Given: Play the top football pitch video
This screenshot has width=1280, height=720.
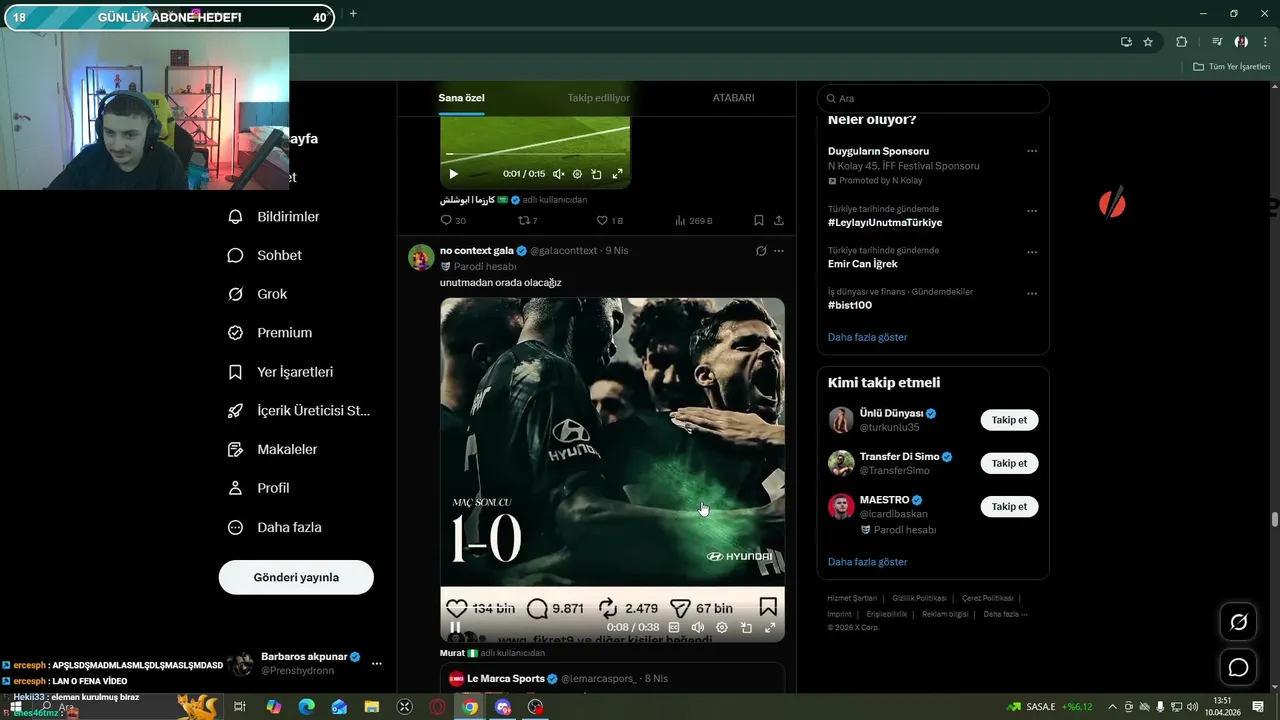Looking at the screenshot, I should point(453,174).
